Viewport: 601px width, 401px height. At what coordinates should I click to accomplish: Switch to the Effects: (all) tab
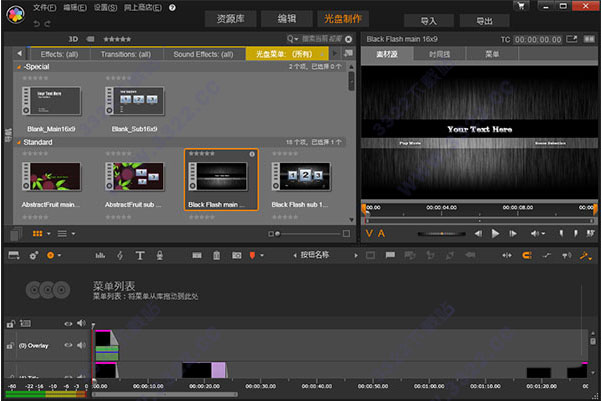click(x=59, y=54)
